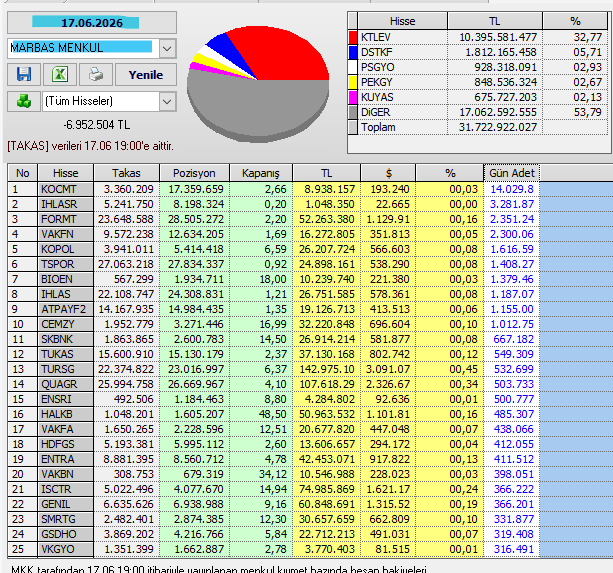The width and height of the screenshot is (613, 573).
Task: Select the HDFGS stock cell
Action: 66,444
